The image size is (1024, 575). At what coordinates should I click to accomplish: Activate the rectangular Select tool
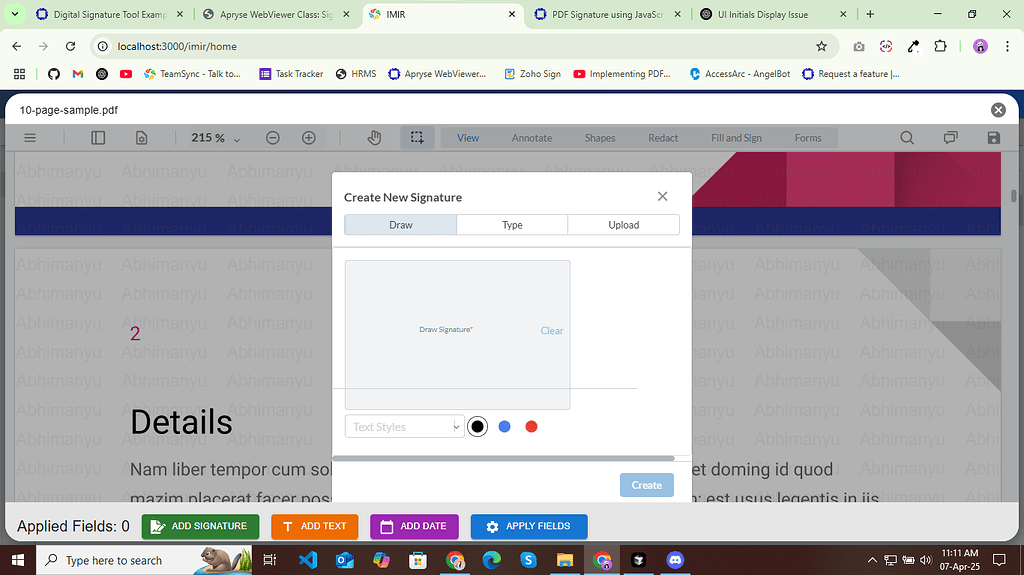(x=417, y=138)
